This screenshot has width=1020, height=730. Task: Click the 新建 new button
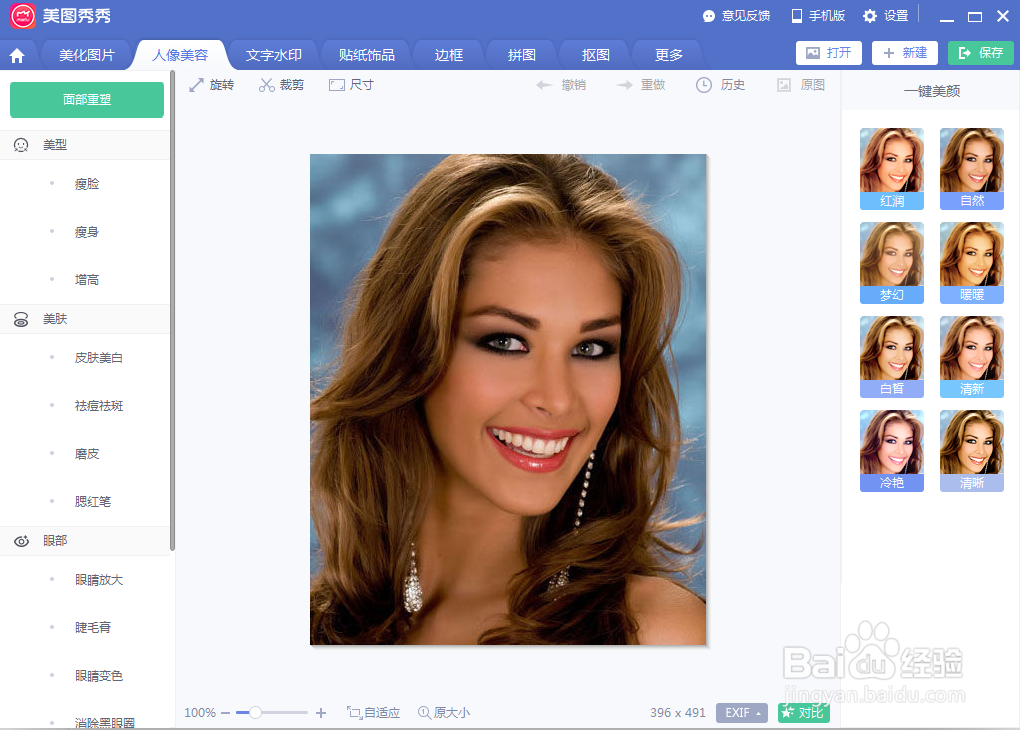(905, 53)
